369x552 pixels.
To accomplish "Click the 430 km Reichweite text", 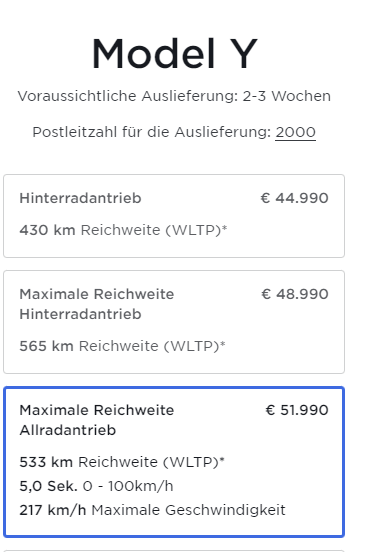I will pos(123,230).
